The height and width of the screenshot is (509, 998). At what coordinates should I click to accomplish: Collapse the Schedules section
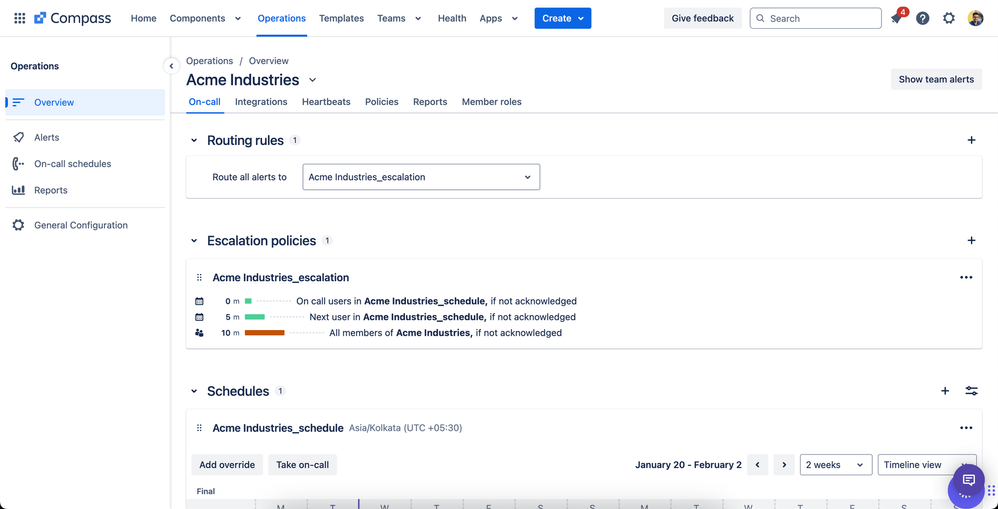[x=194, y=391]
